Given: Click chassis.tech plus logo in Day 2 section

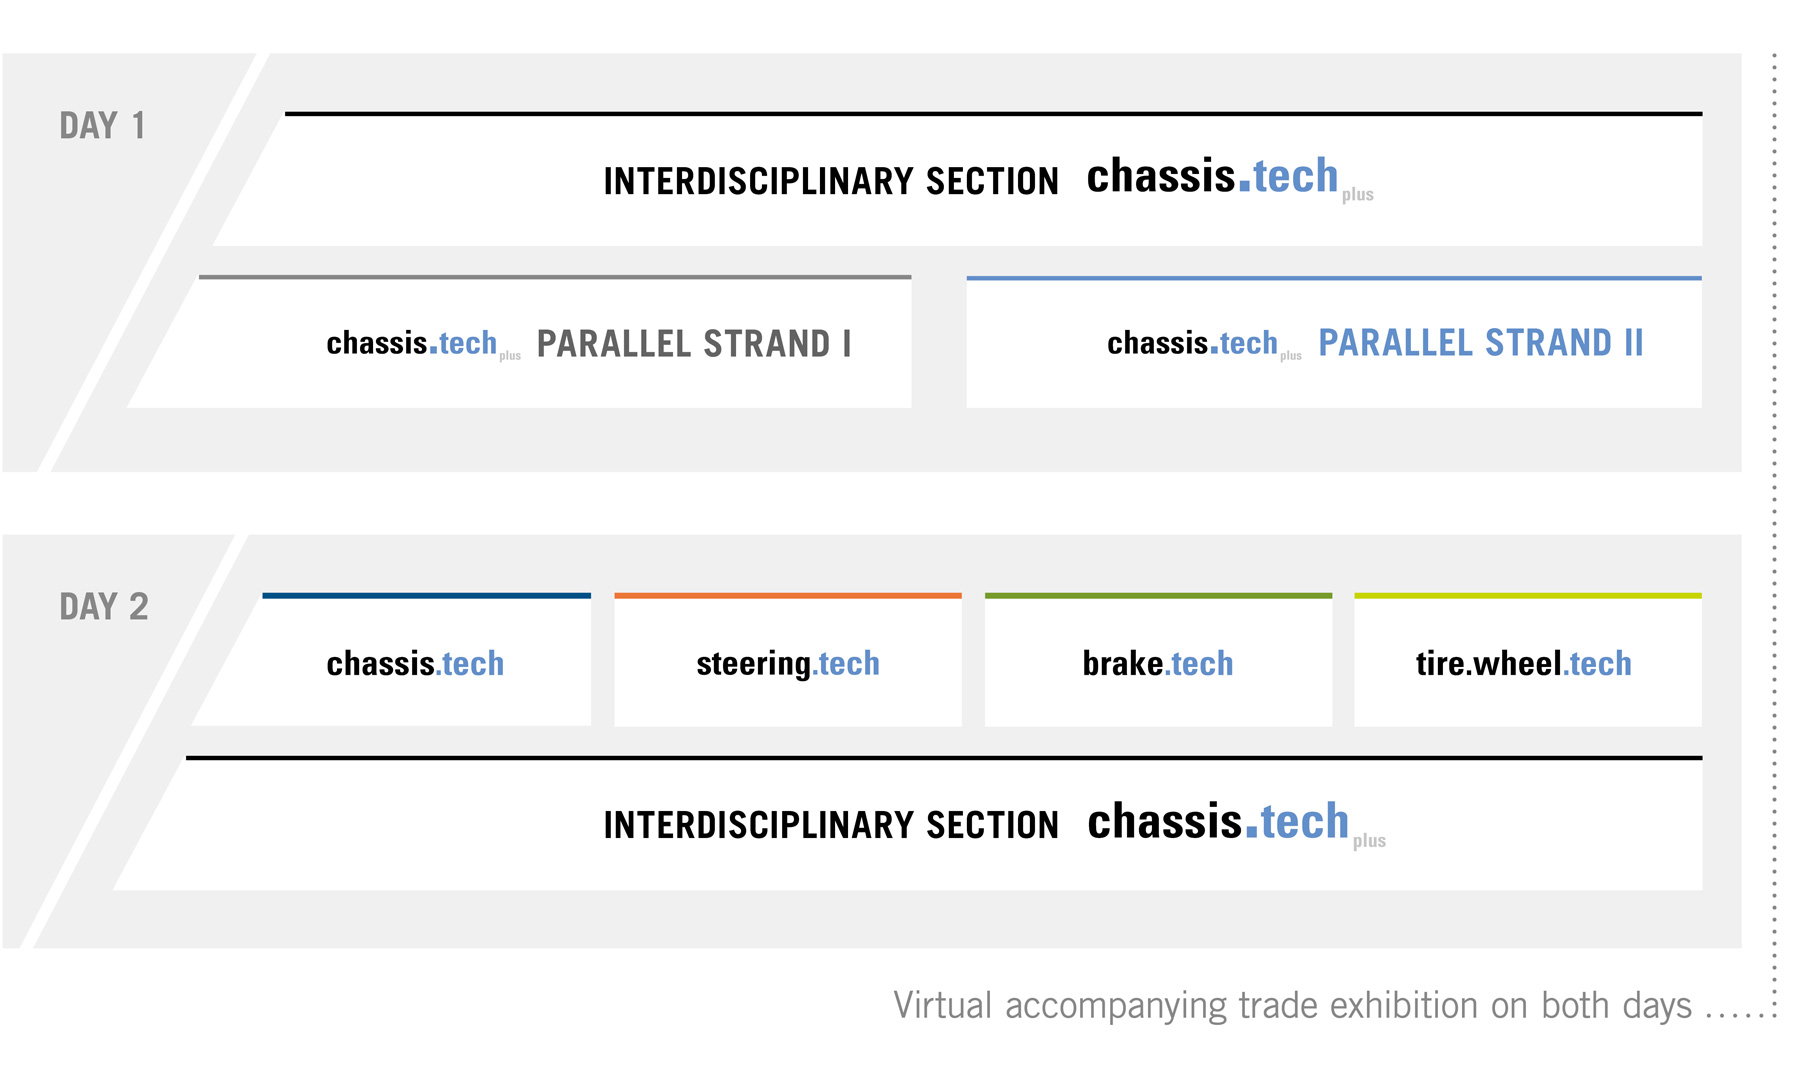Looking at the screenshot, I should point(1237,823).
